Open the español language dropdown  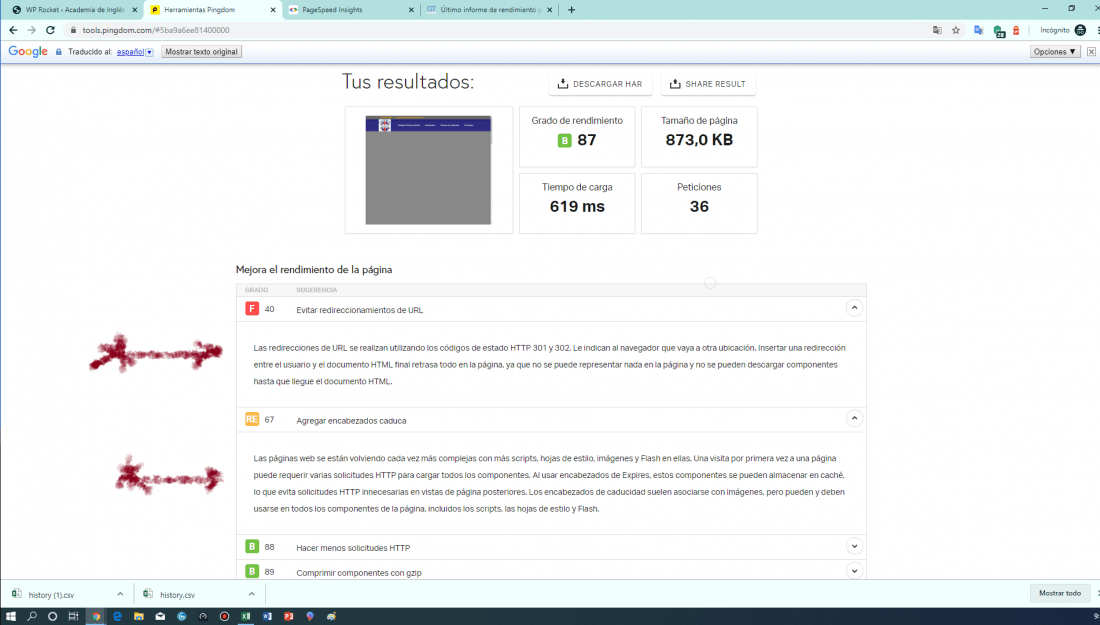(135, 52)
